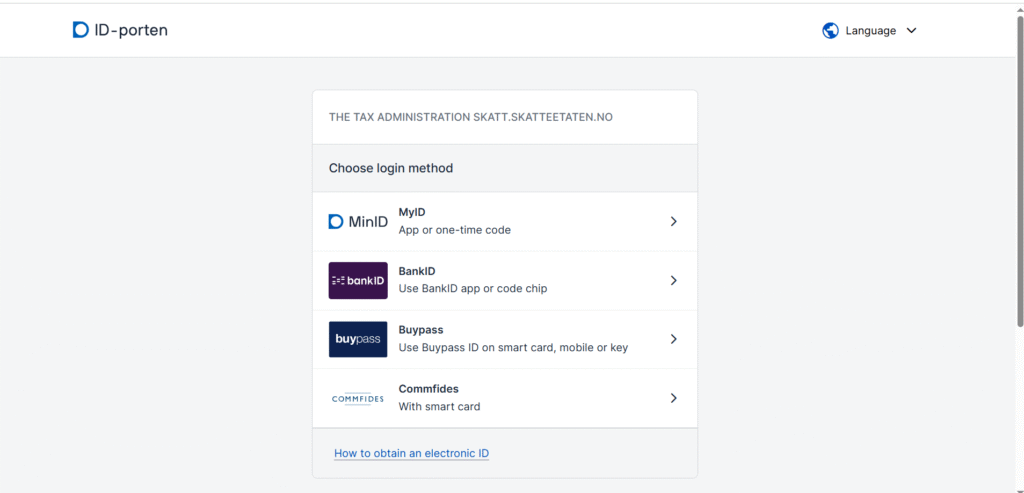Image resolution: width=1024 pixels, height=493 pixels.
Task: Click the chevron arrow for MyID
Action: coord(674,222)
